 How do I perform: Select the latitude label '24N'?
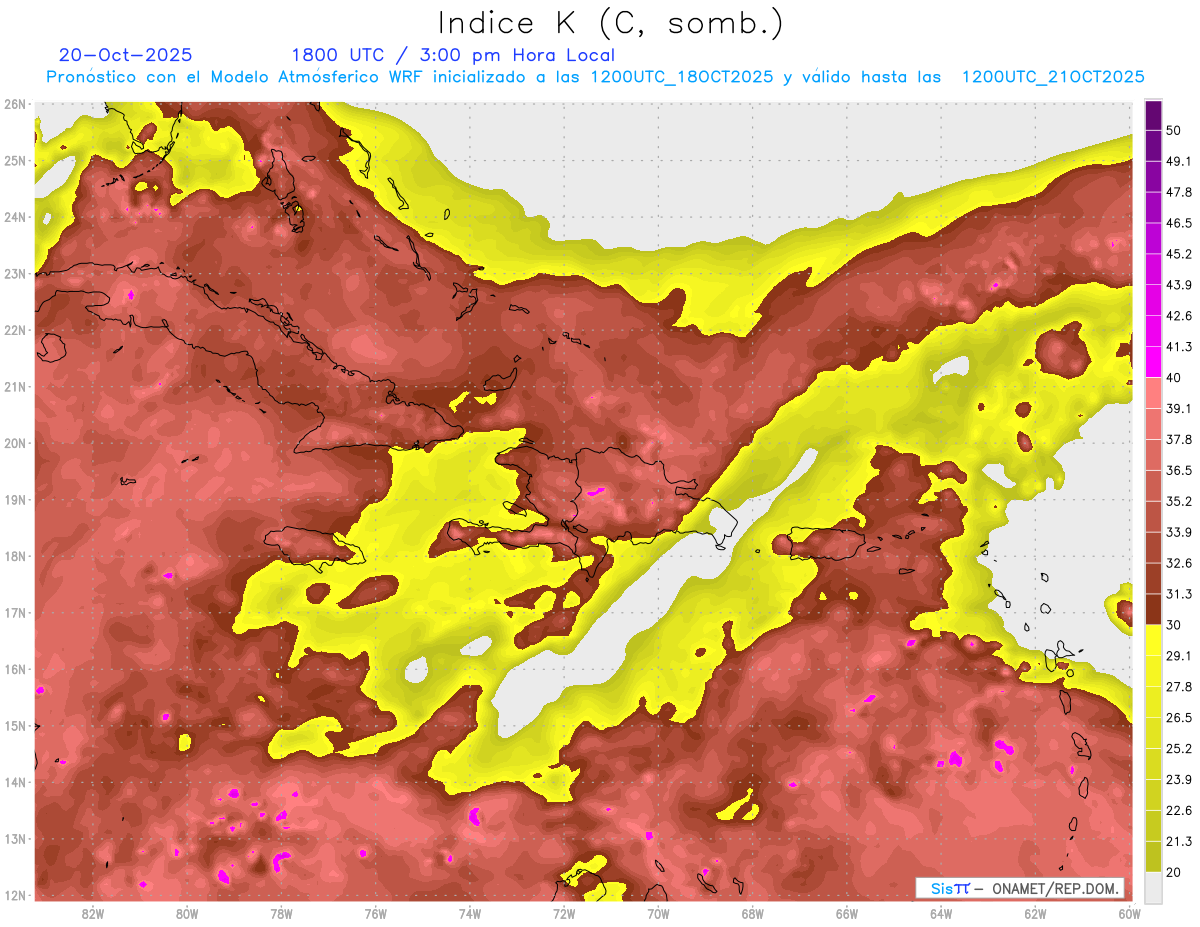tap(14, 217)
